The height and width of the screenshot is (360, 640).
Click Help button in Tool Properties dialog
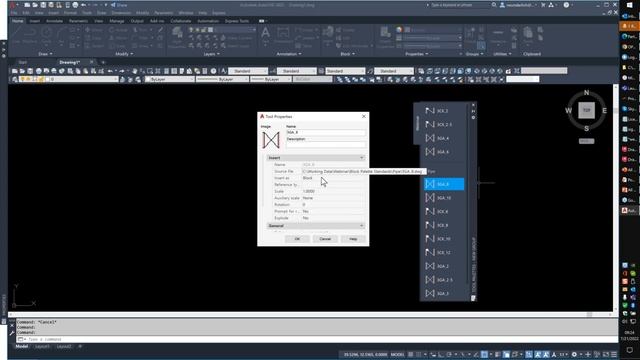353,239
